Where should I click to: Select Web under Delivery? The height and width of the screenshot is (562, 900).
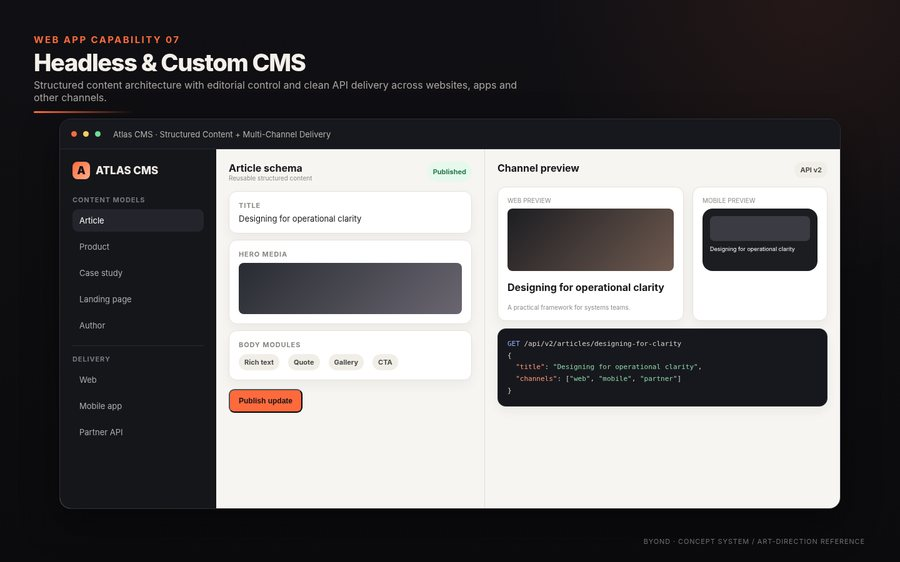tap(138, 380)
